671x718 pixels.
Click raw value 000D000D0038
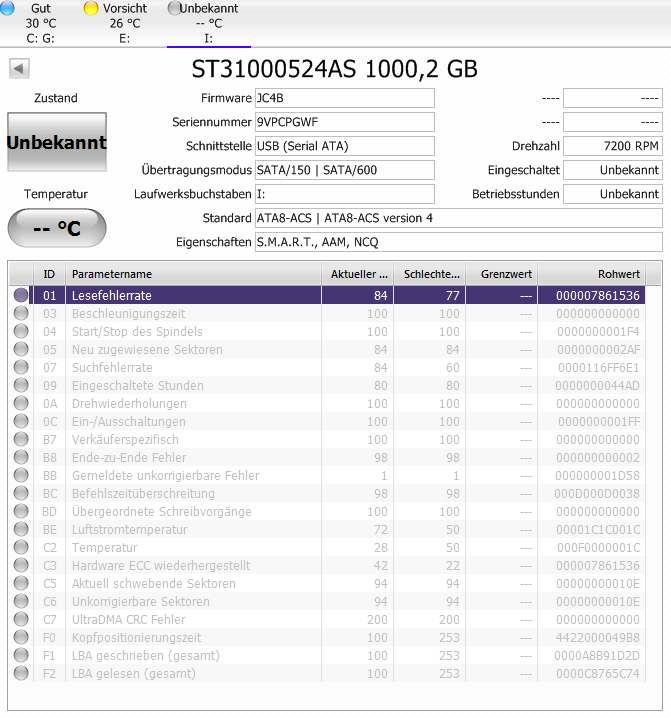pos(597,493)
